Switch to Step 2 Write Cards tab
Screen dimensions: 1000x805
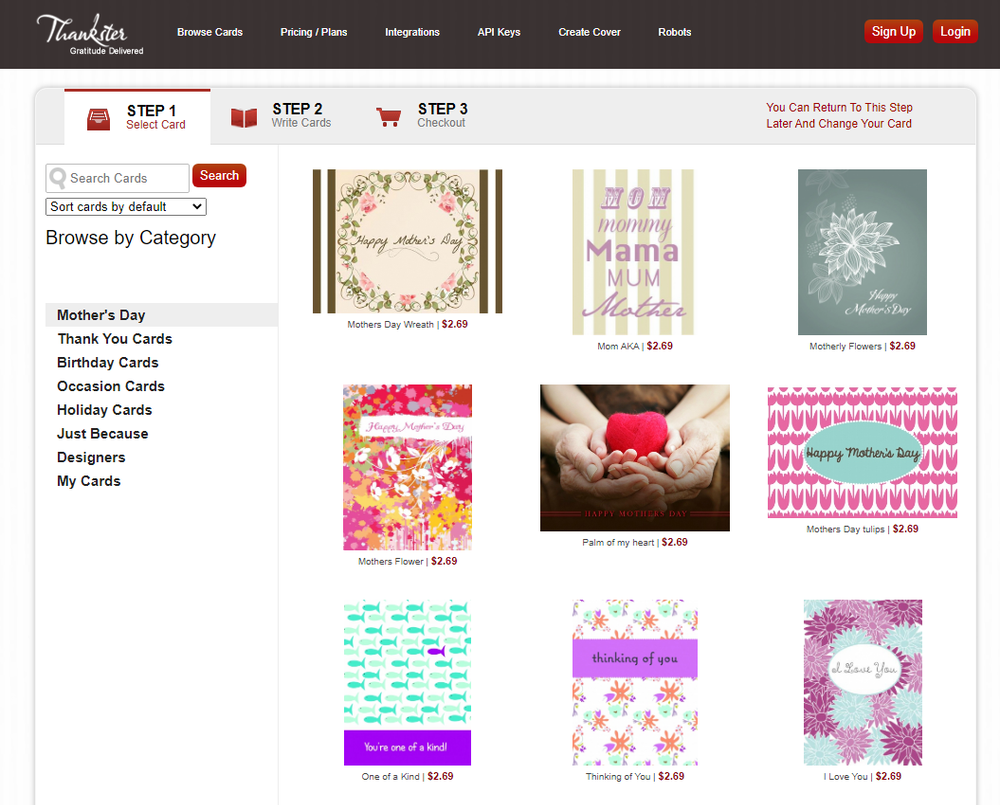click(281, 115)
